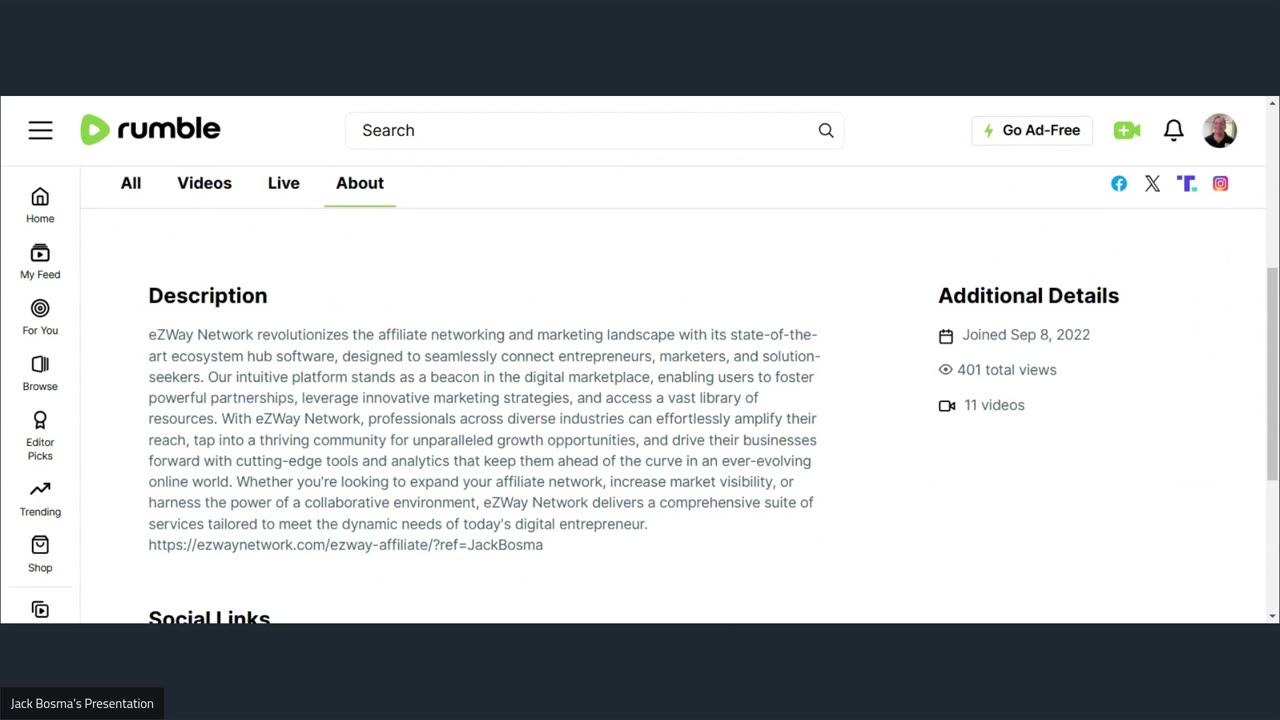Switch to the Live tab
Viewport: 1280px width, 720px height.
pos(284,183)
